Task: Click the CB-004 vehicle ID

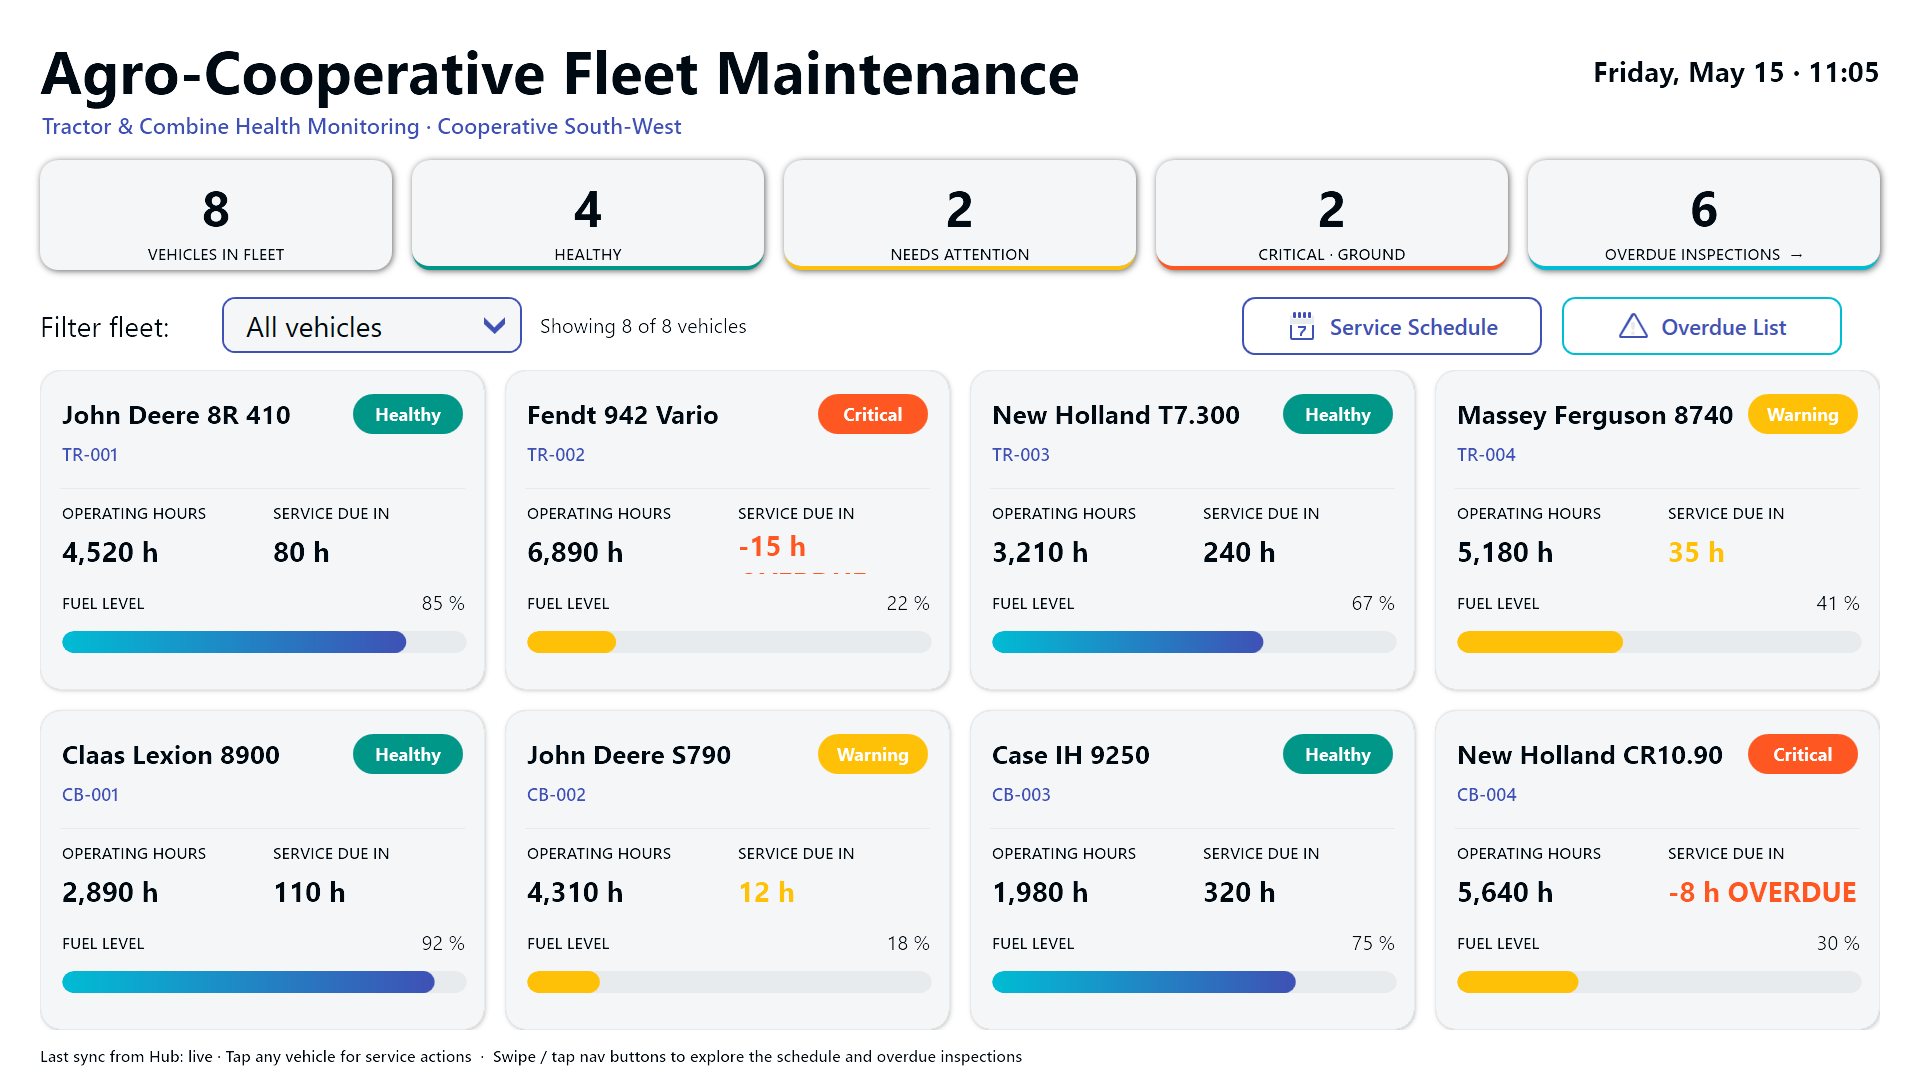Action: click(1487, 795)
